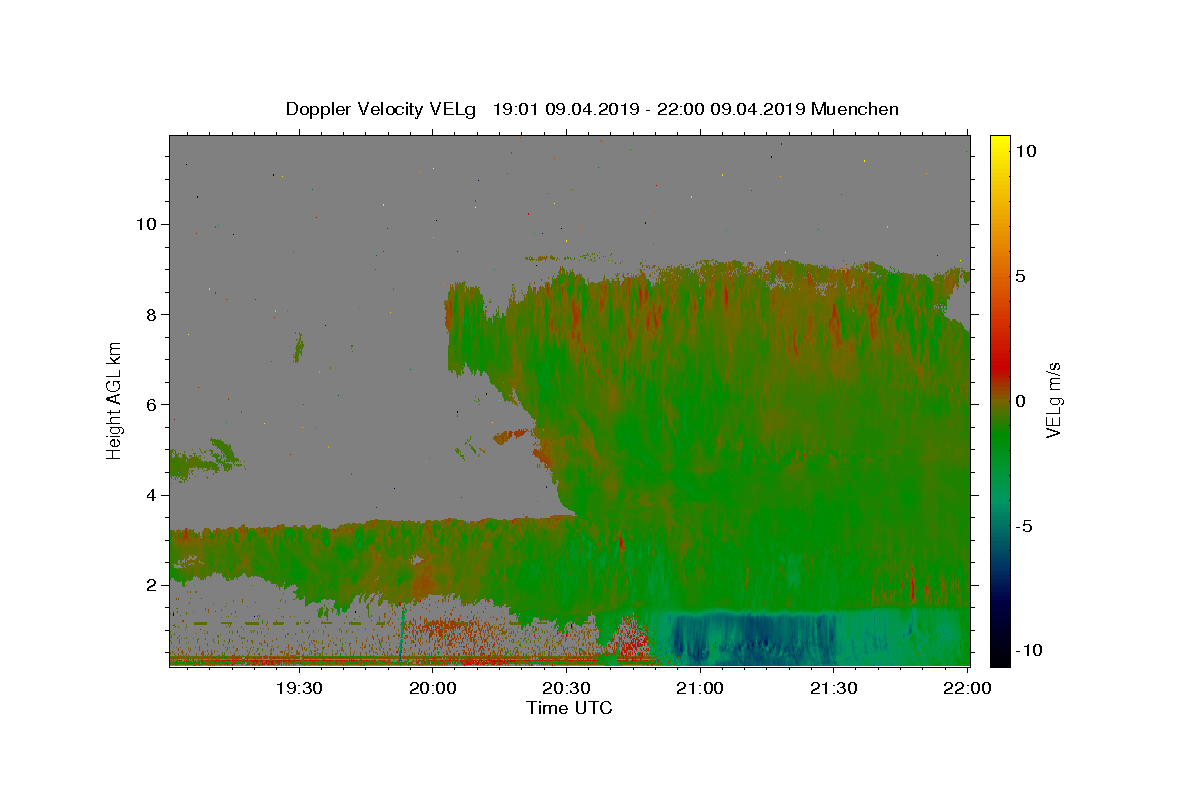Click the 22:00 time axis label
This screenshot has height=800, width=1200.
(967, 688)
